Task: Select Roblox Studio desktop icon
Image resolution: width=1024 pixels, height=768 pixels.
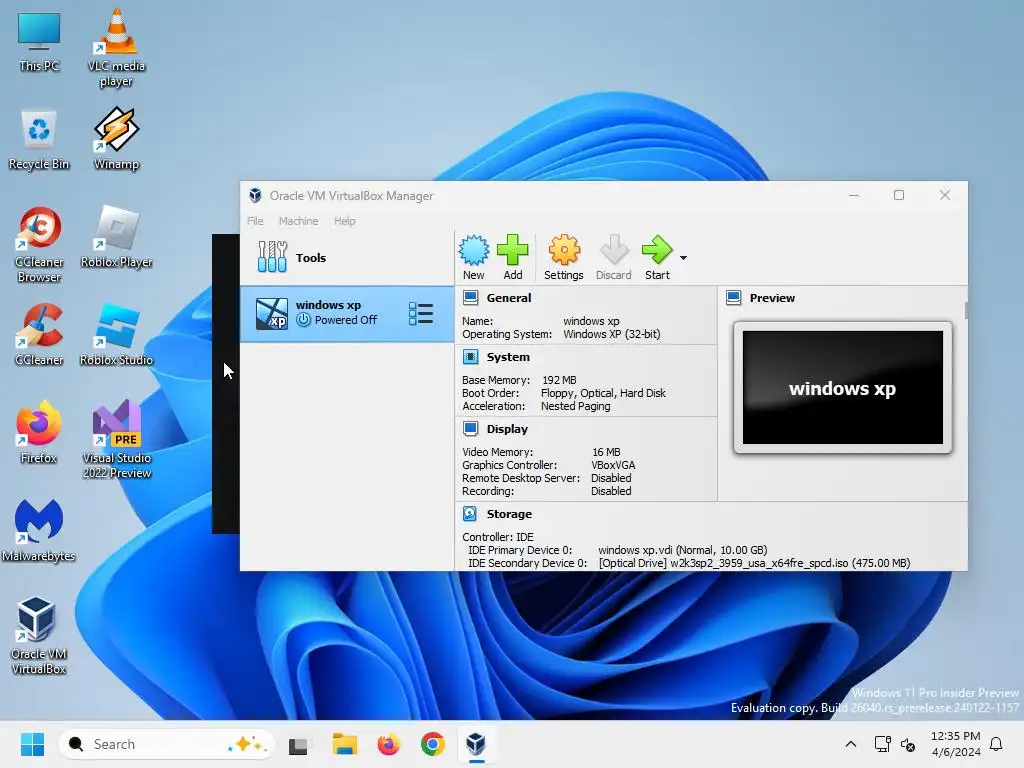Action: coord(116,335)
